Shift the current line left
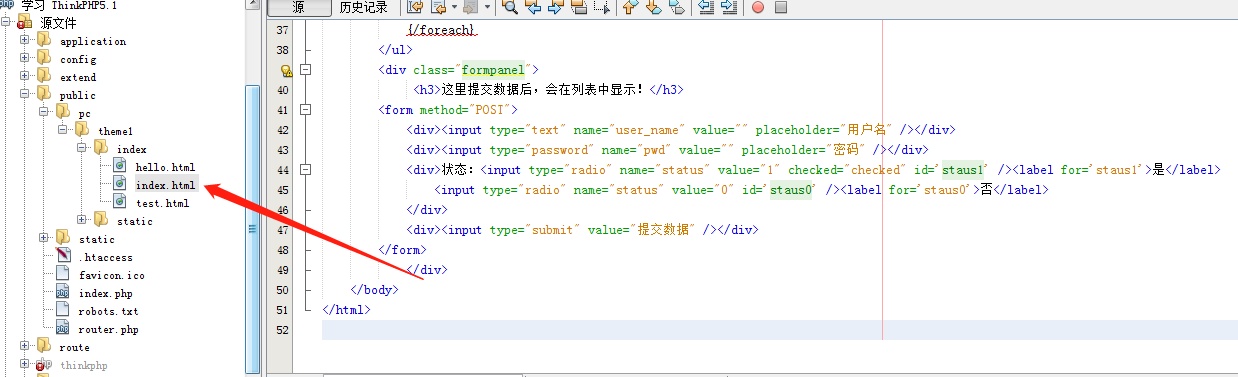Viewport: 1238px width, 377px height. [705, 6]
